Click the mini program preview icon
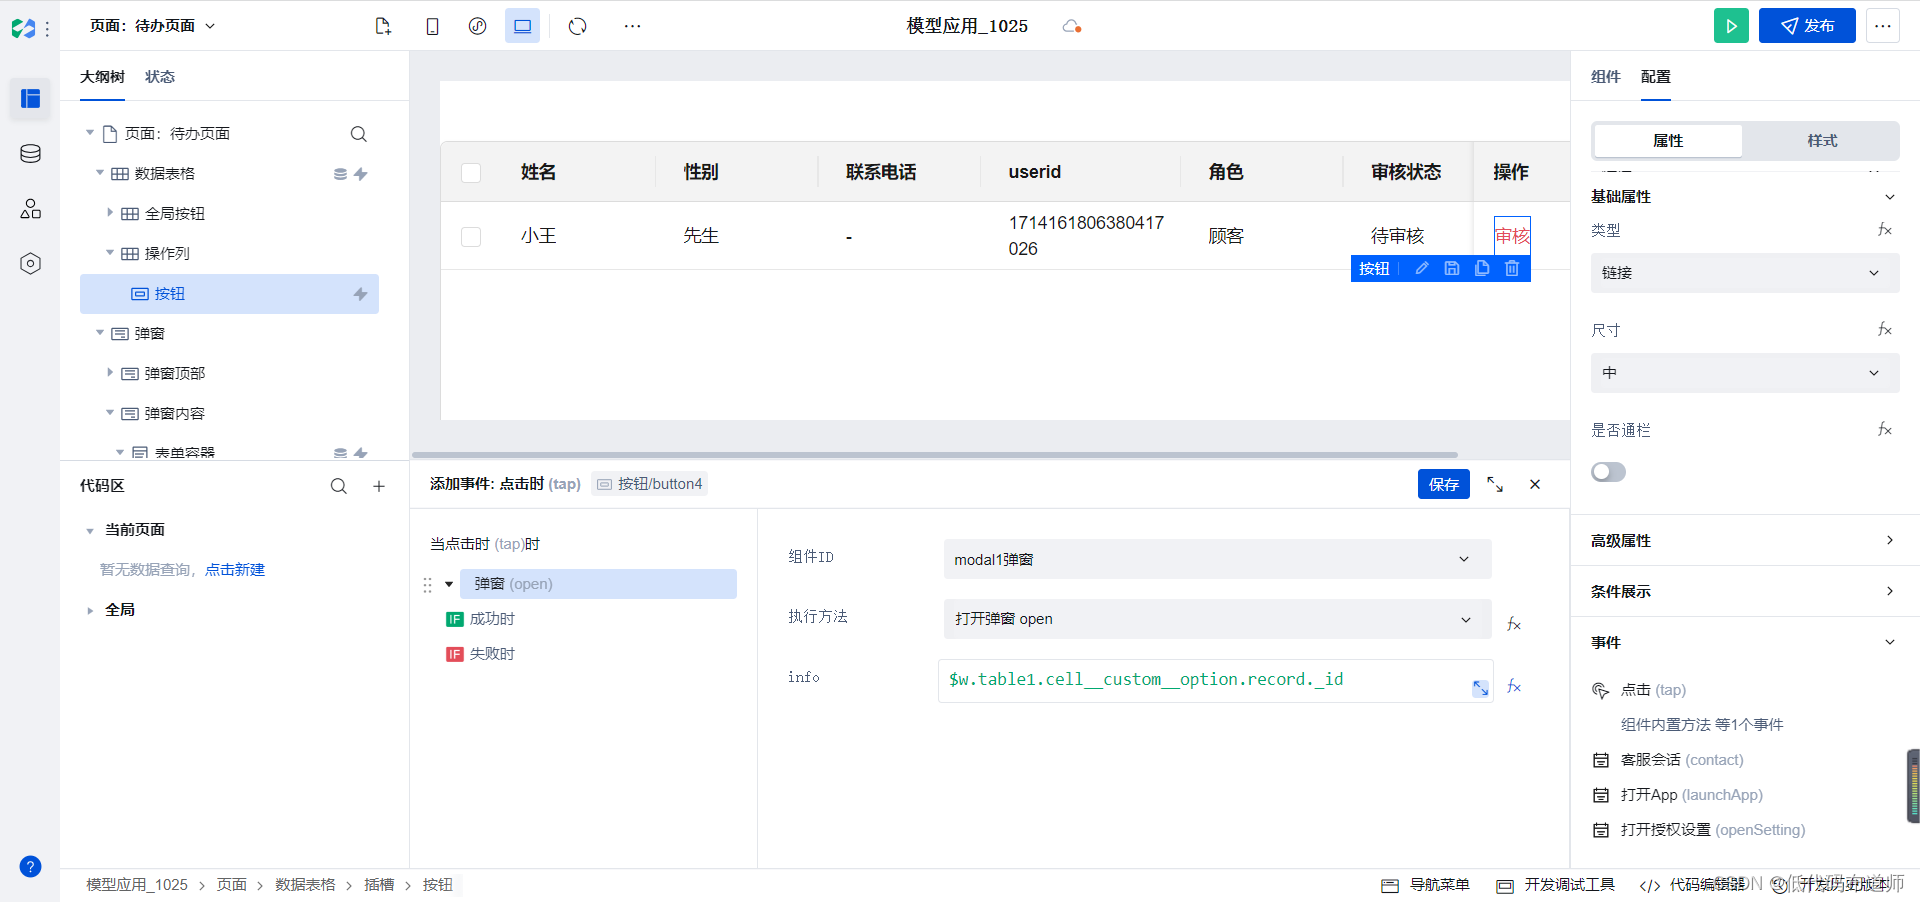Screen dimensions: 1920x902 pos(478,26)
